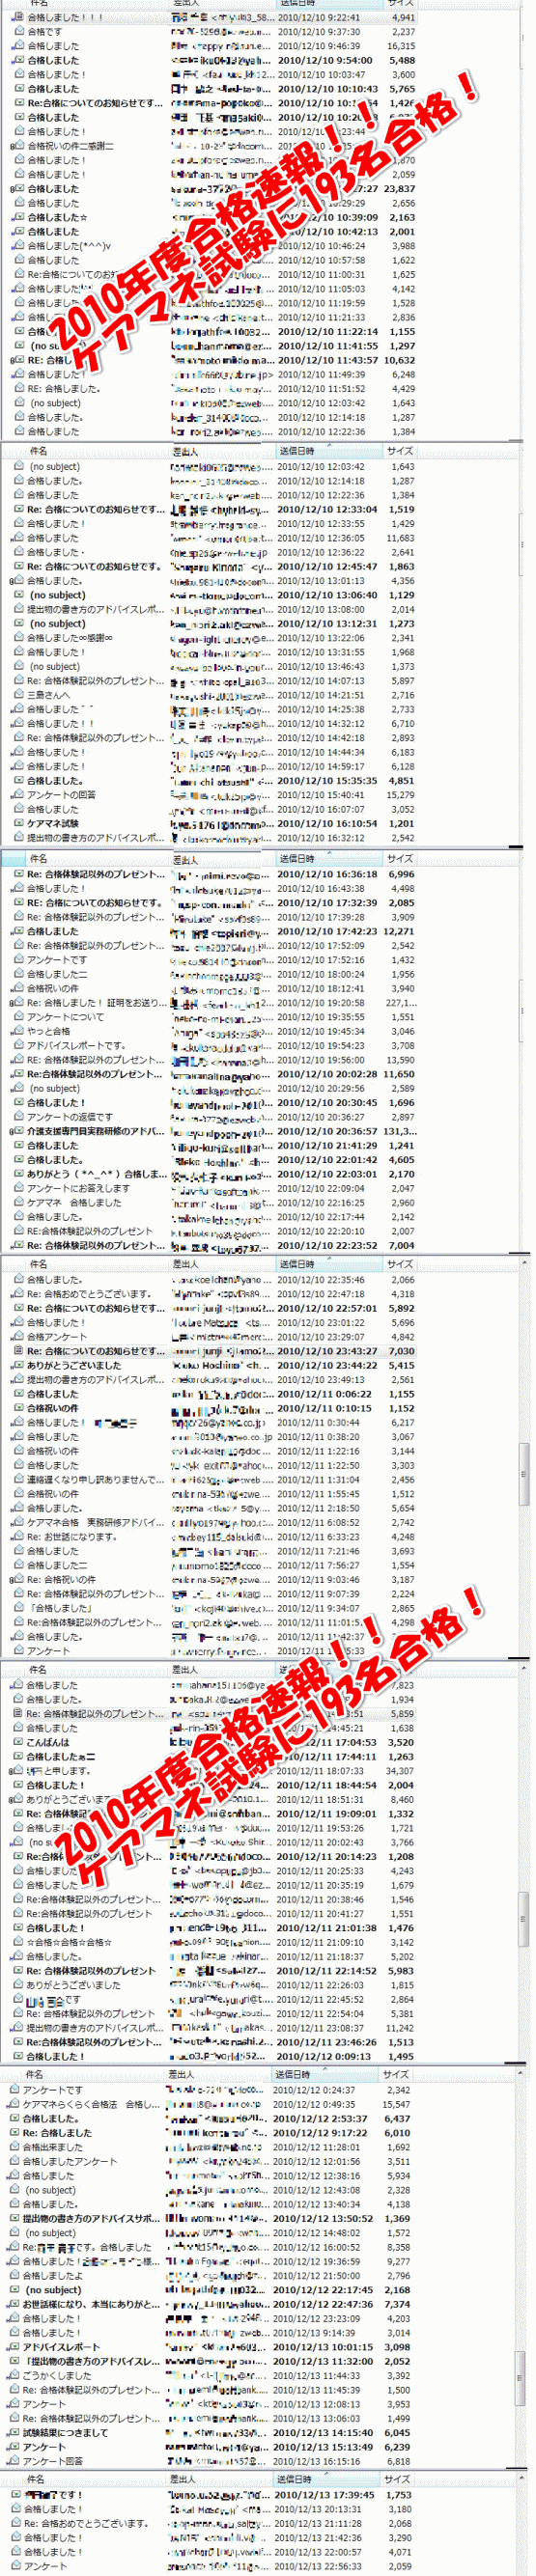Click envelope icon of 'ケアマネらくらく合格法' email
536x2576 pixels.
click(14, 2105)
